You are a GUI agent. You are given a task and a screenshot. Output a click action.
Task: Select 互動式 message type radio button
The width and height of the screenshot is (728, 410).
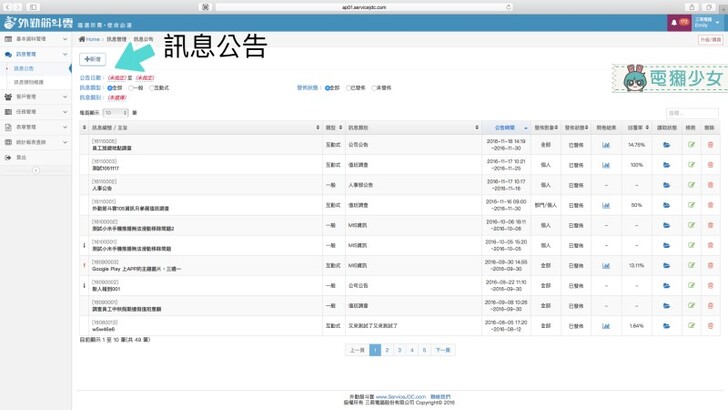tap(152, 87)
